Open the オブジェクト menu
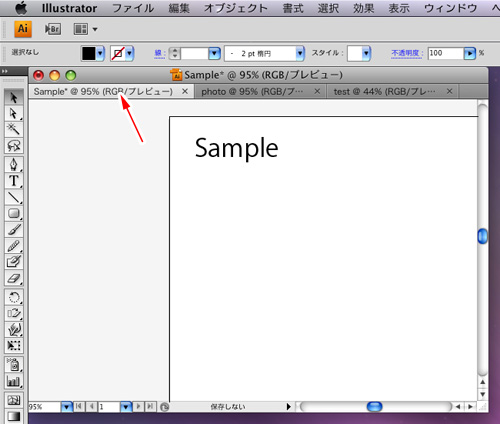500x424 pixels. coord(236,8)
